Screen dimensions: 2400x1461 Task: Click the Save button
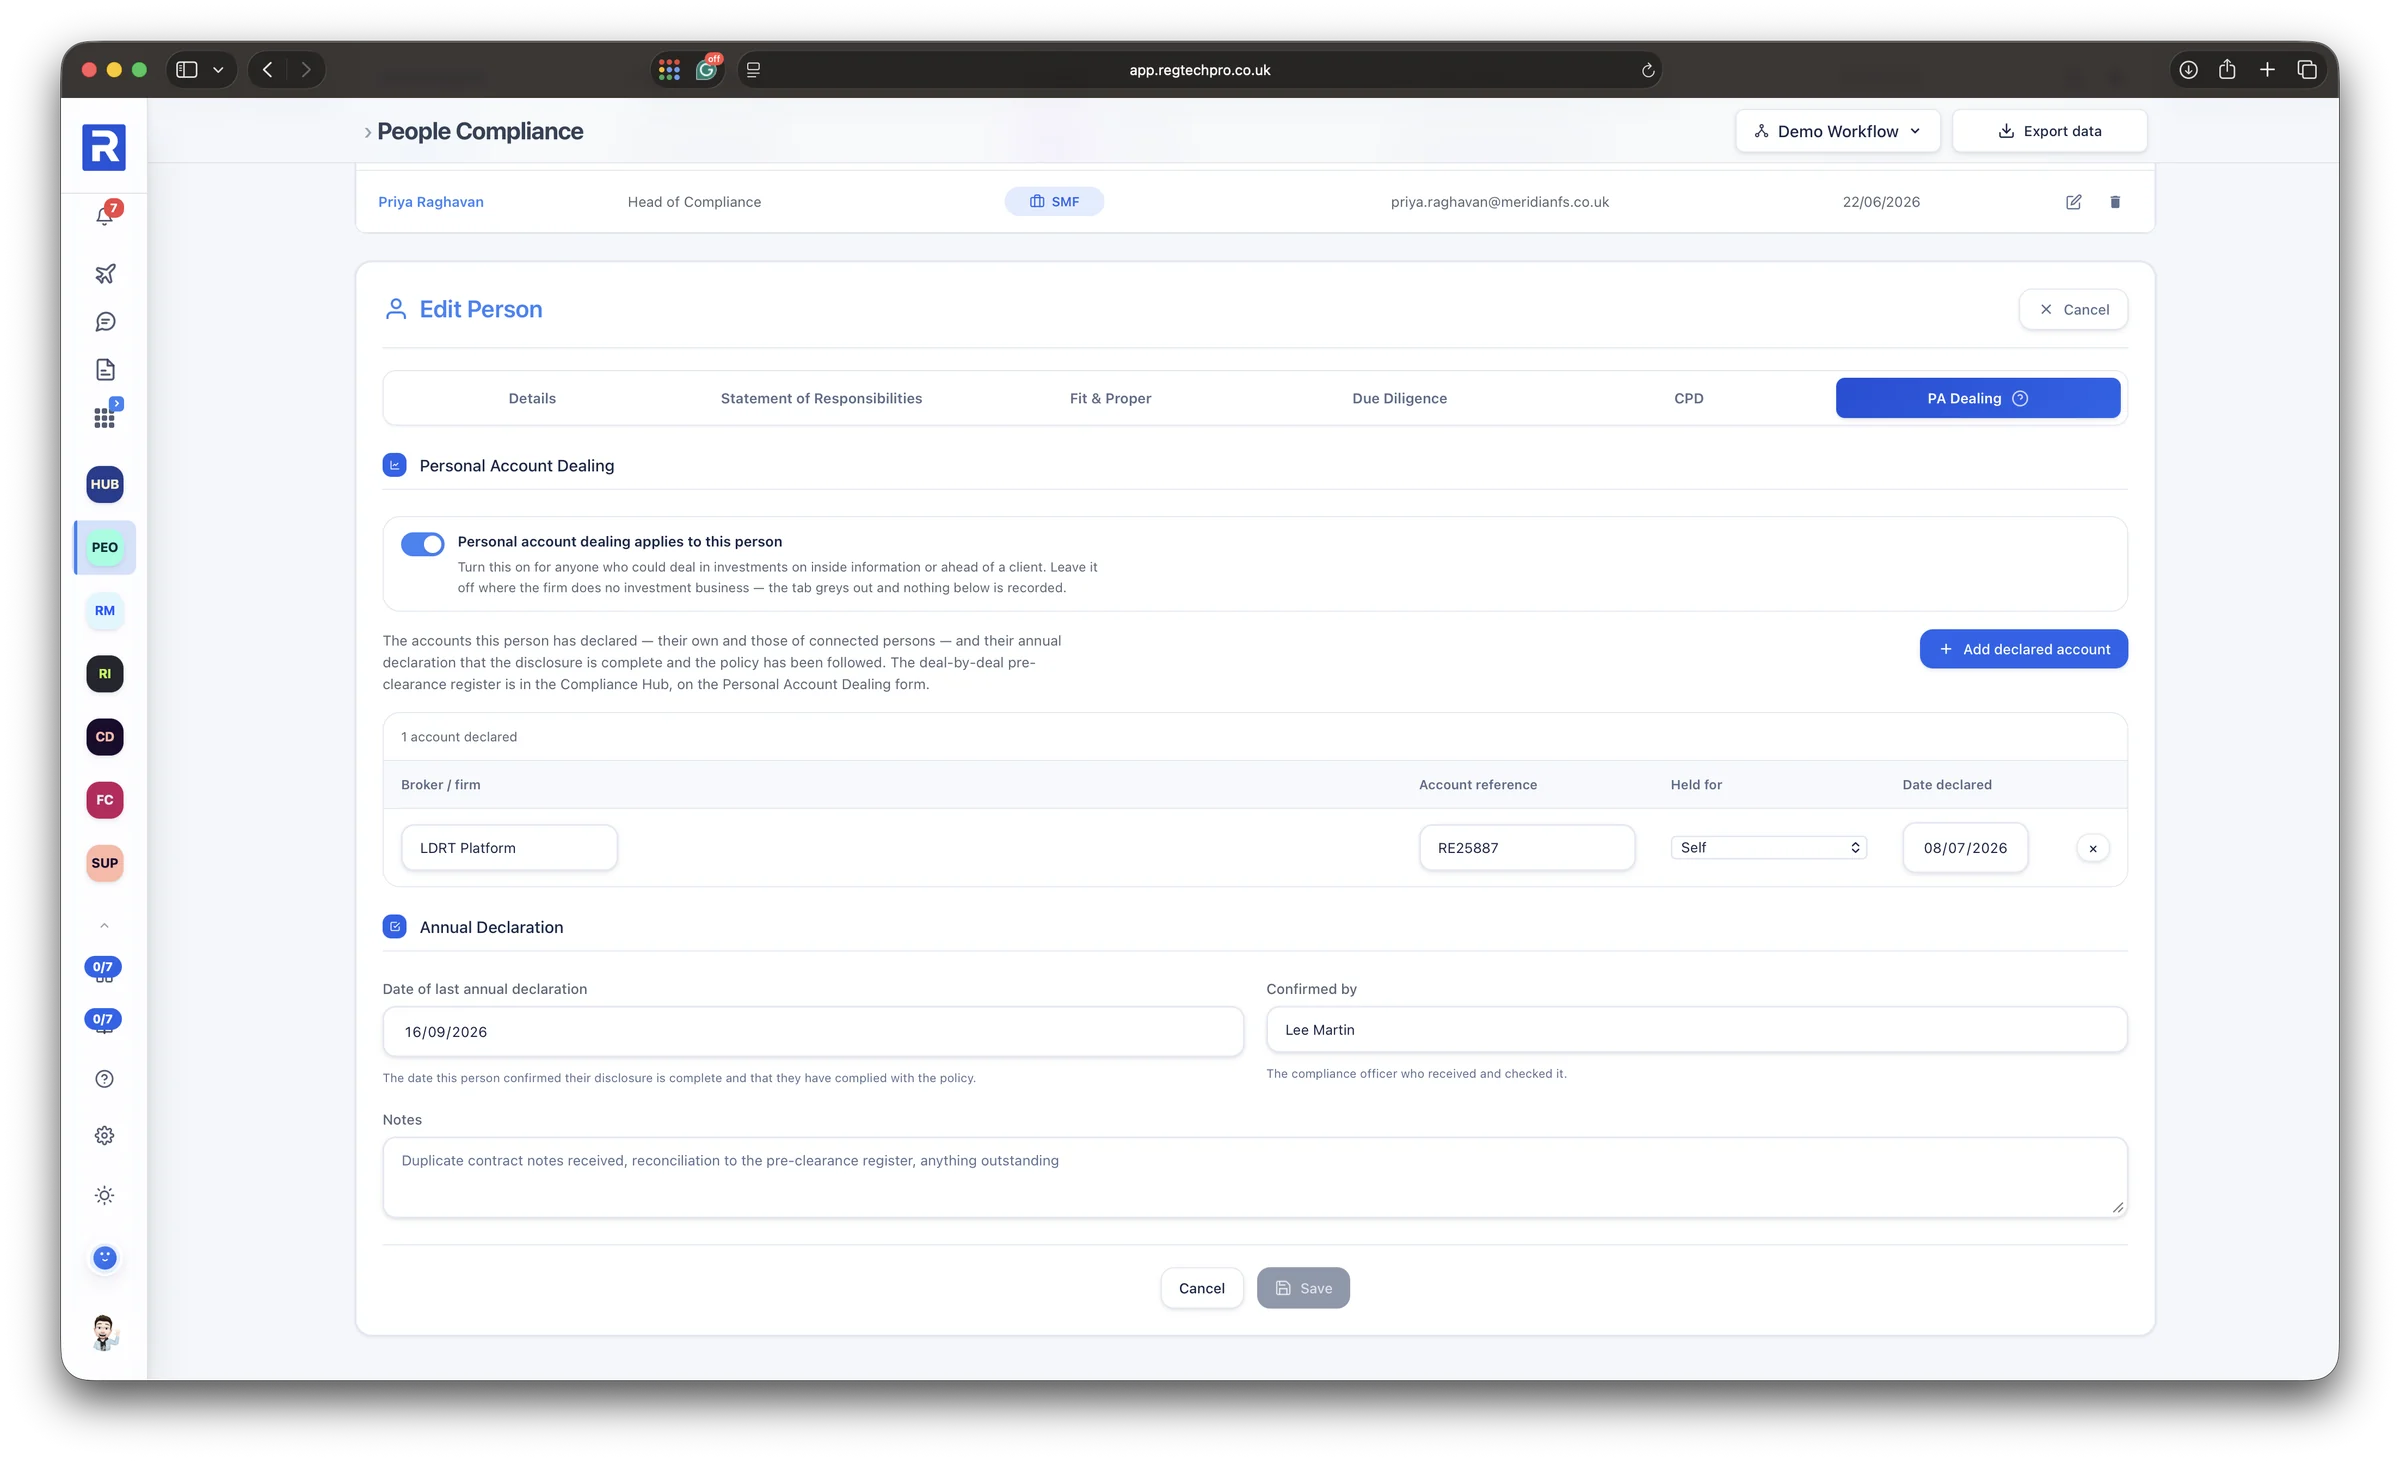1303,1288
